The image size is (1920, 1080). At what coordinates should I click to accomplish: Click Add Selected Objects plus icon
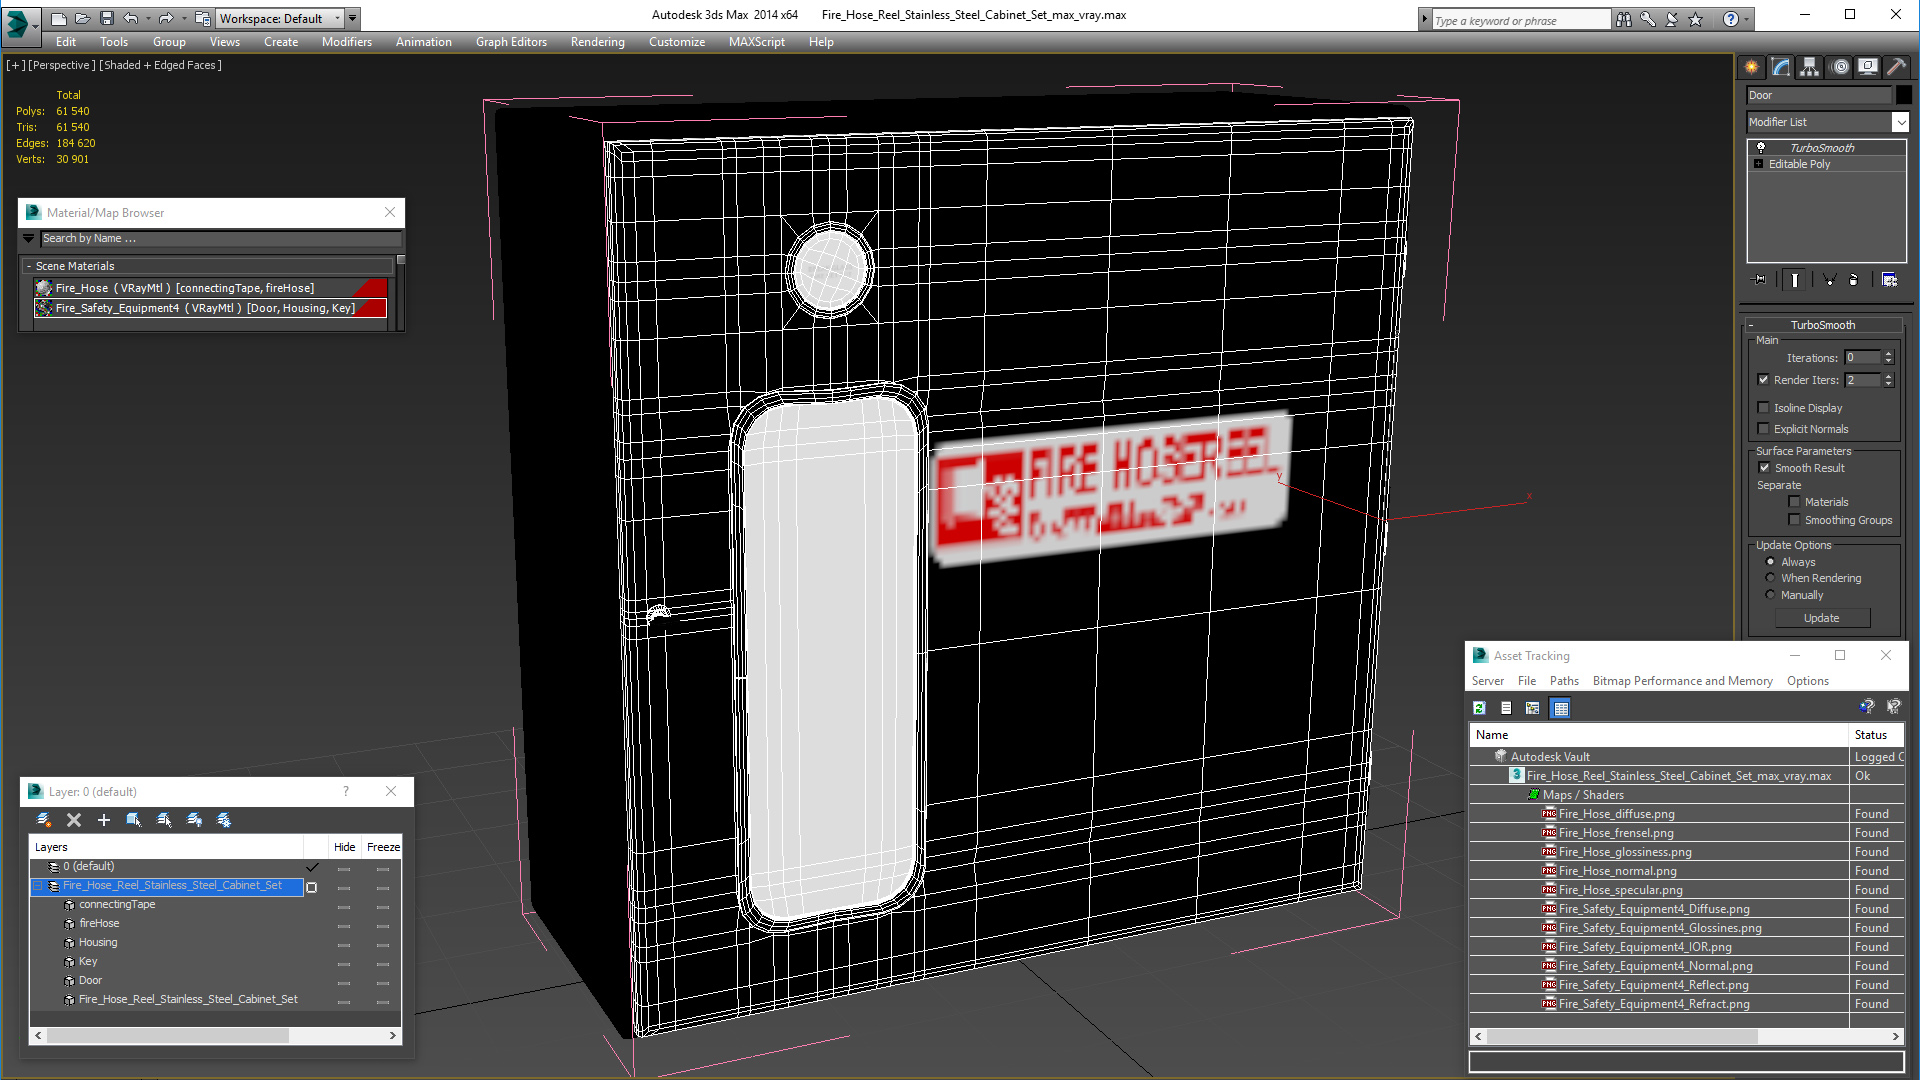(103, 820)
